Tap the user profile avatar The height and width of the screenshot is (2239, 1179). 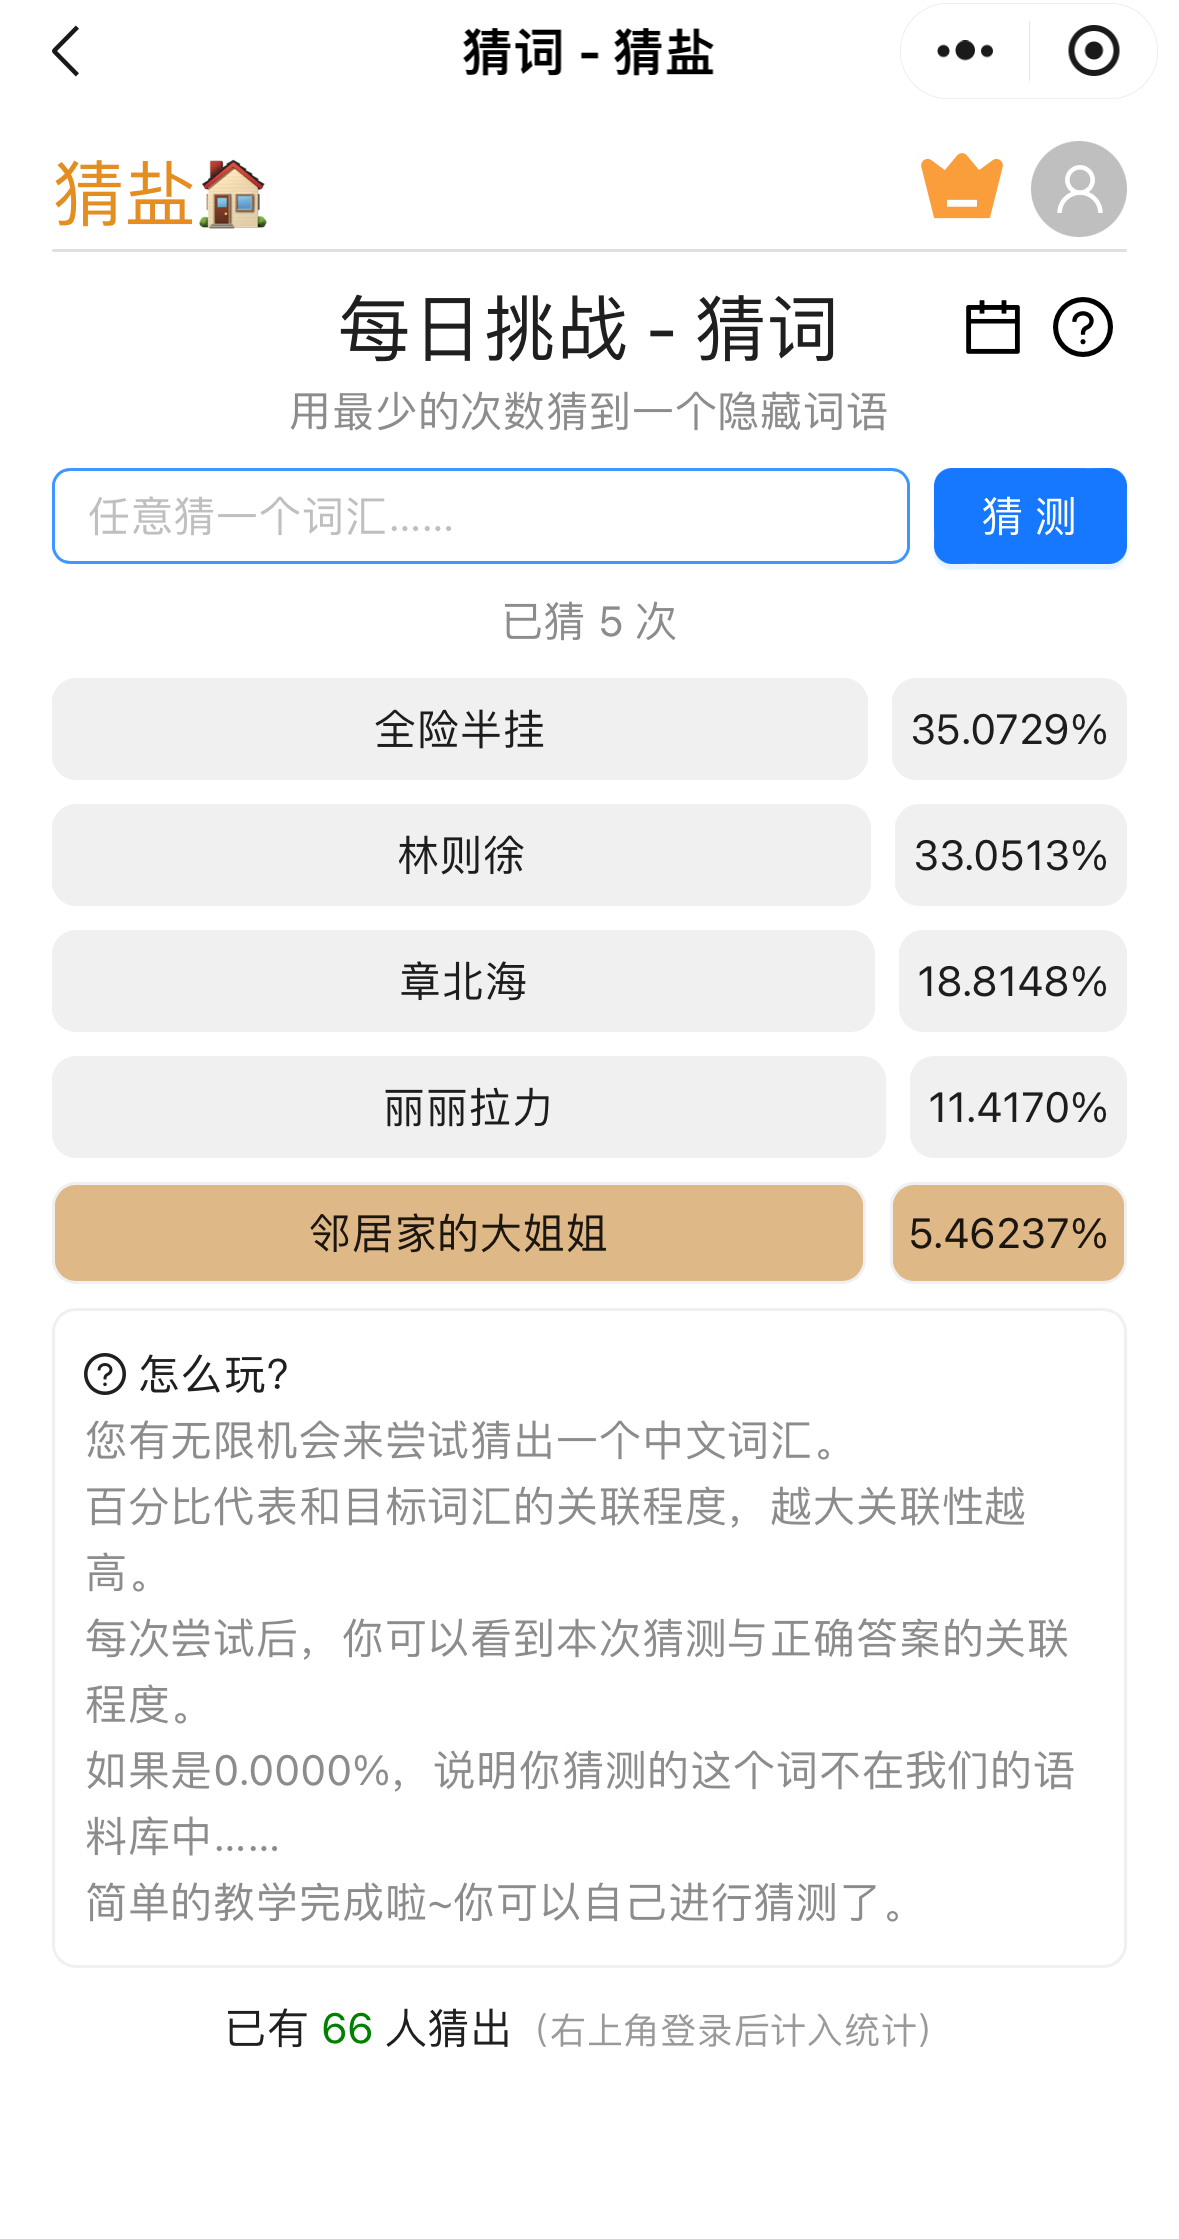(x=1078, y=189)
